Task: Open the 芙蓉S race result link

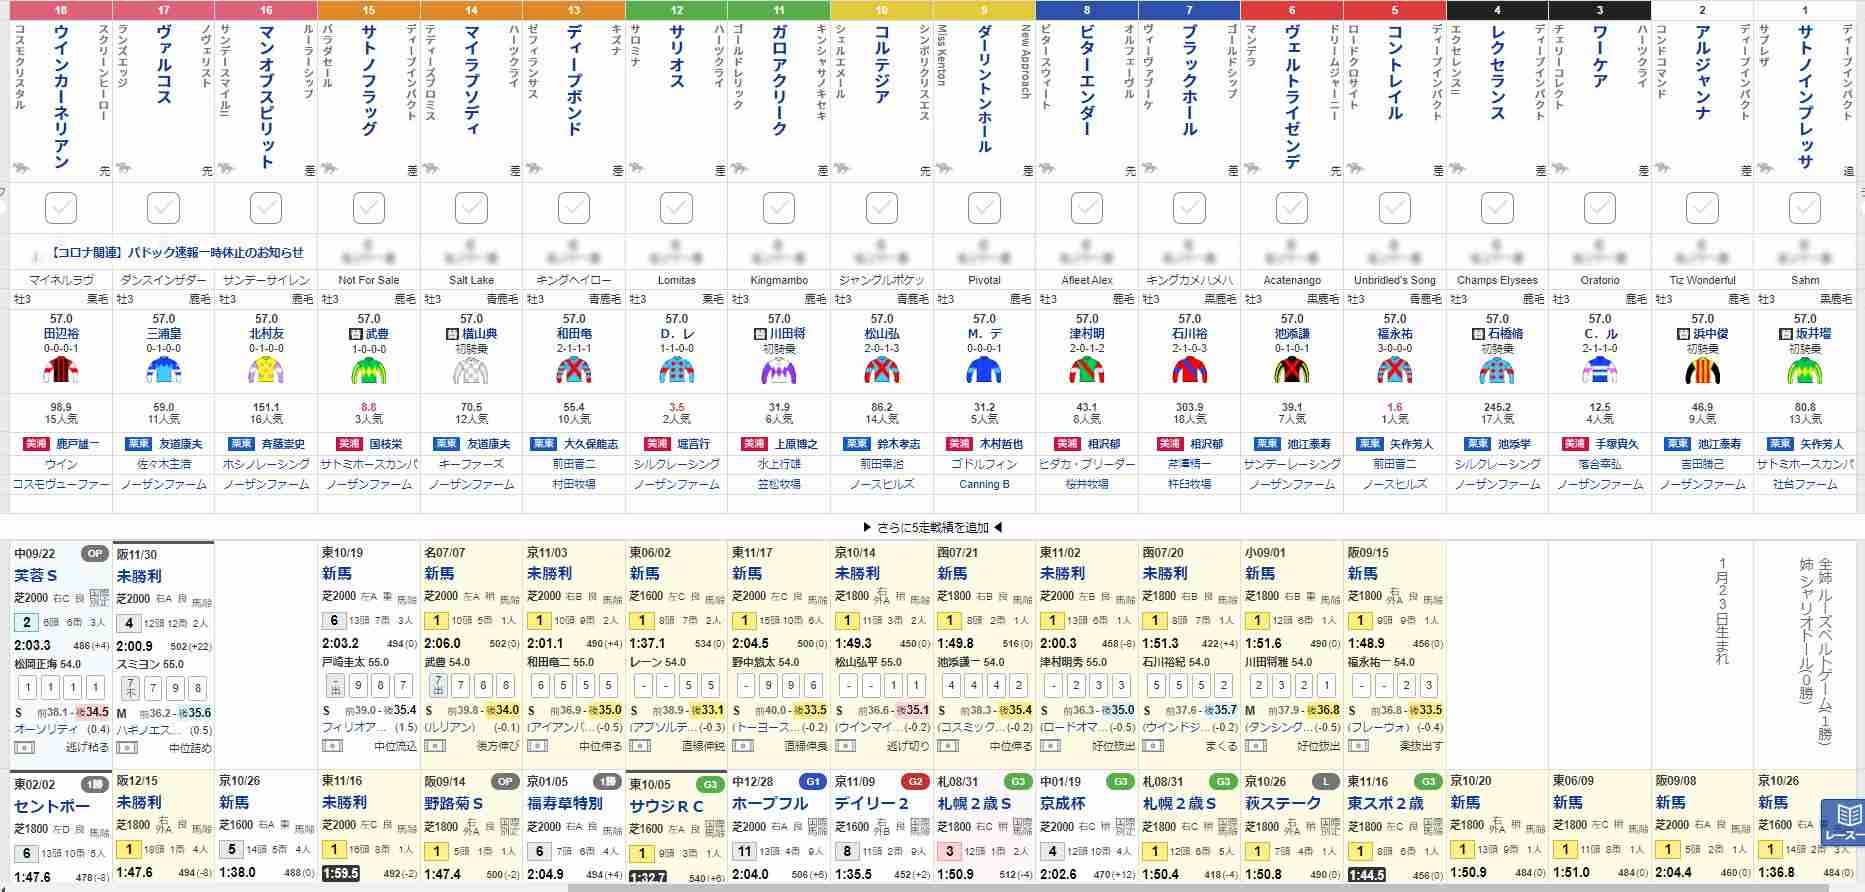Action: click(x=36, y=576)
